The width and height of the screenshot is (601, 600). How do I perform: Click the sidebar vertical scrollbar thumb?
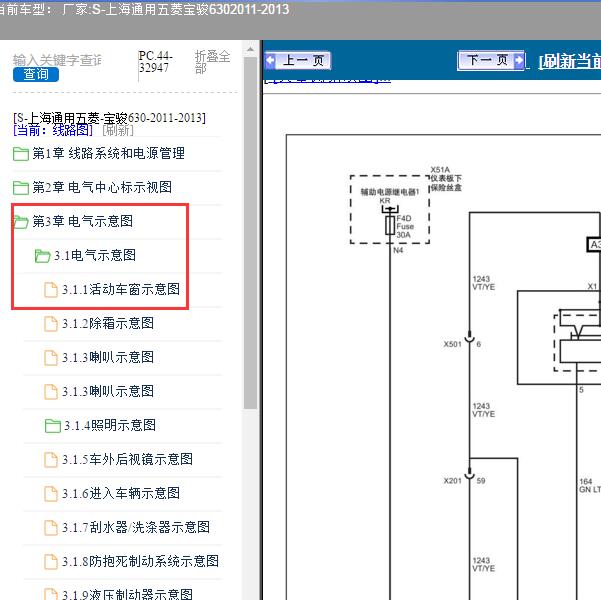(250, 233)
